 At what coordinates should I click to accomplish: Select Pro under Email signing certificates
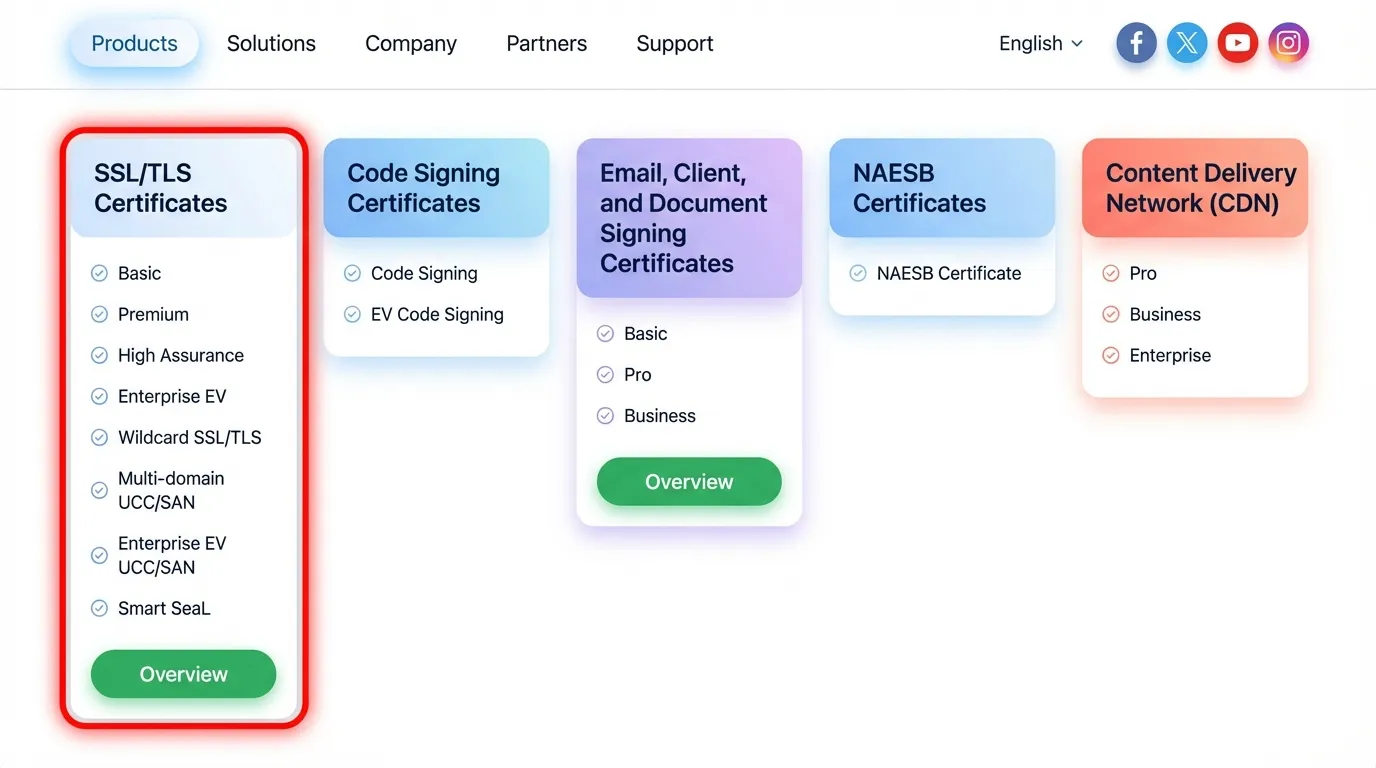(x=637, y=374)
